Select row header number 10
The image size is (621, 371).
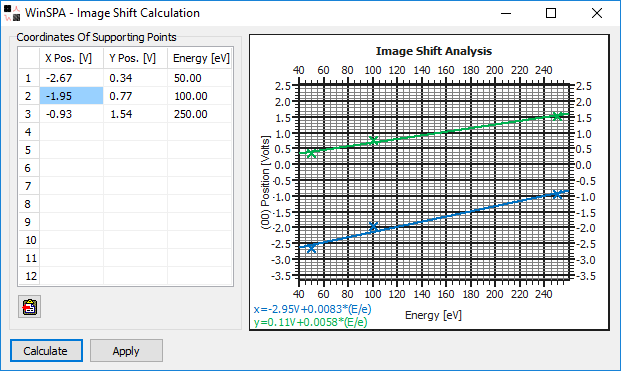(29, 240)
